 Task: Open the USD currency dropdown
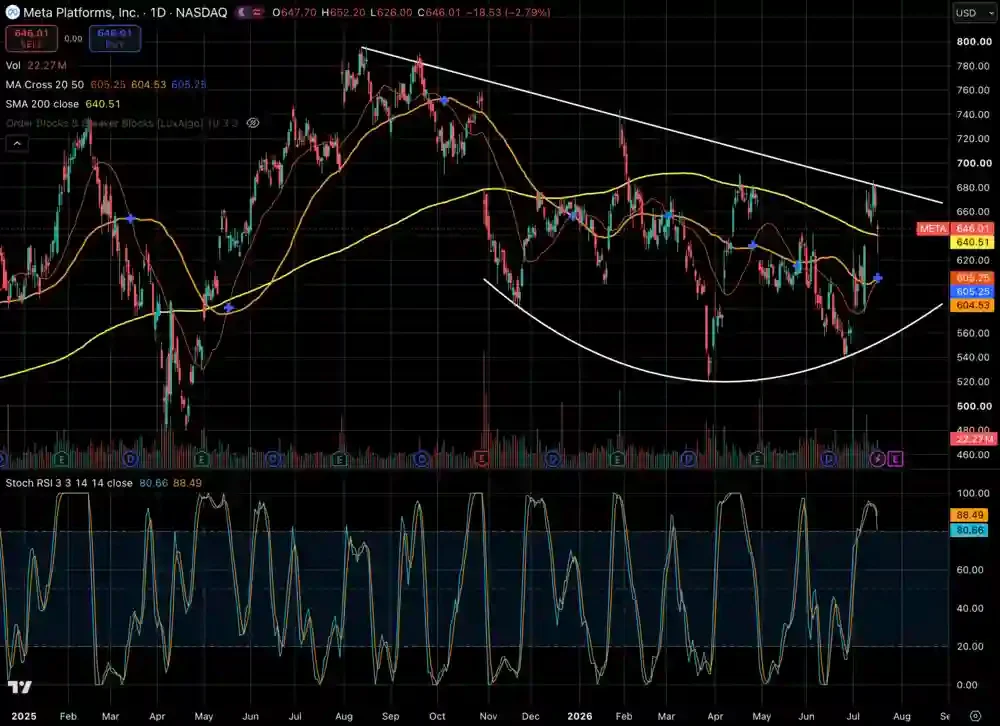(974, 13)
